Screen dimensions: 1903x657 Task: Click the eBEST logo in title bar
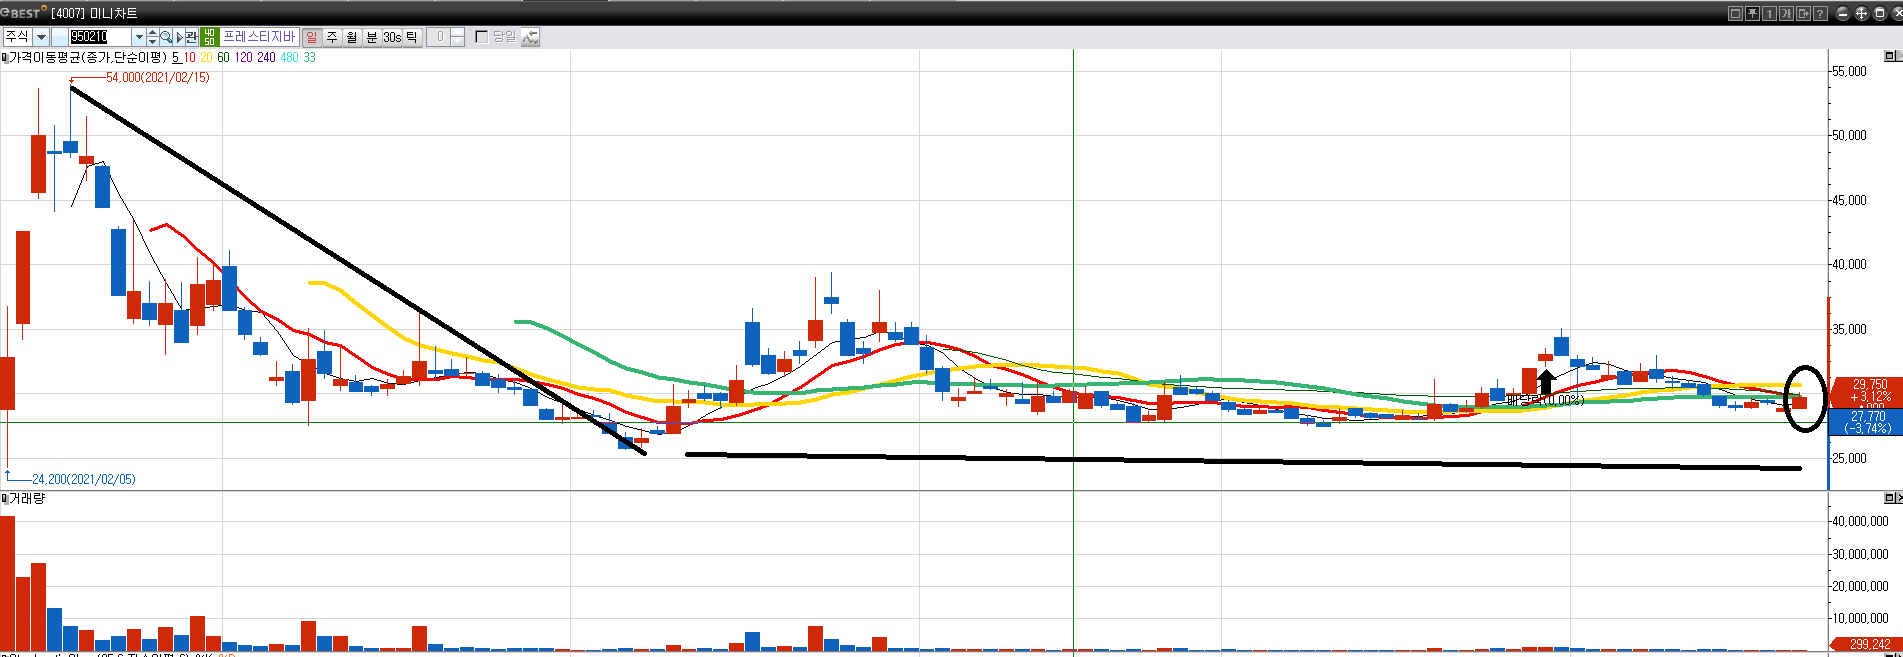(23, 12)
